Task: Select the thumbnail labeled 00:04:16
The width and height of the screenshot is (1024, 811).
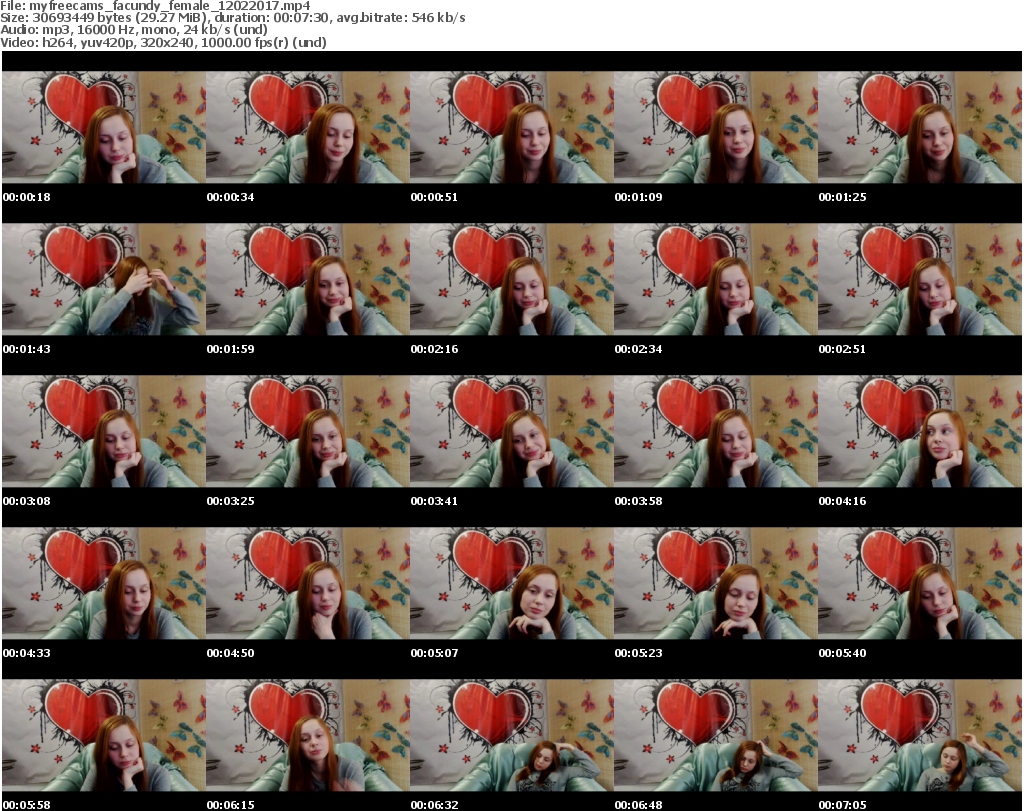Action: (920, 431)
